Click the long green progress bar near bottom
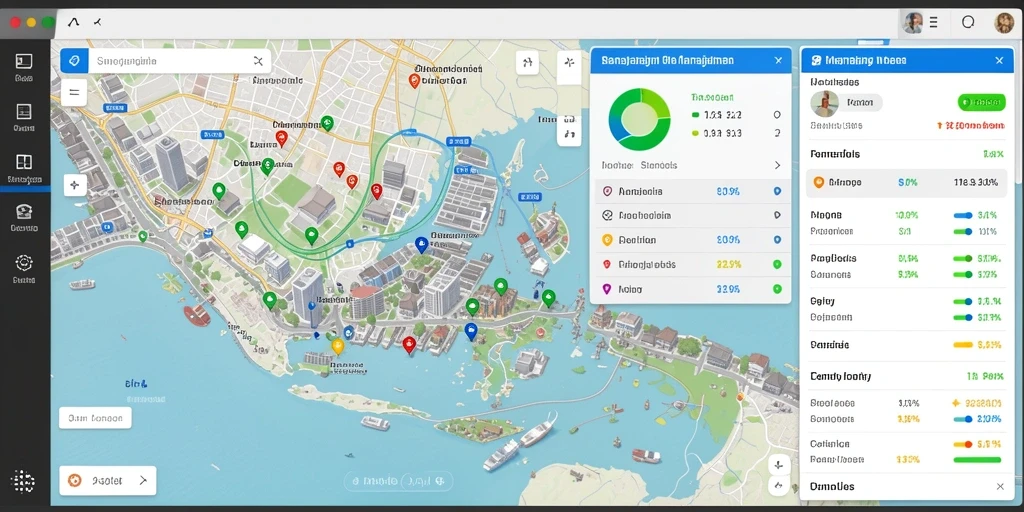This screenshot has width=1024, height=512. coord(977,460)
